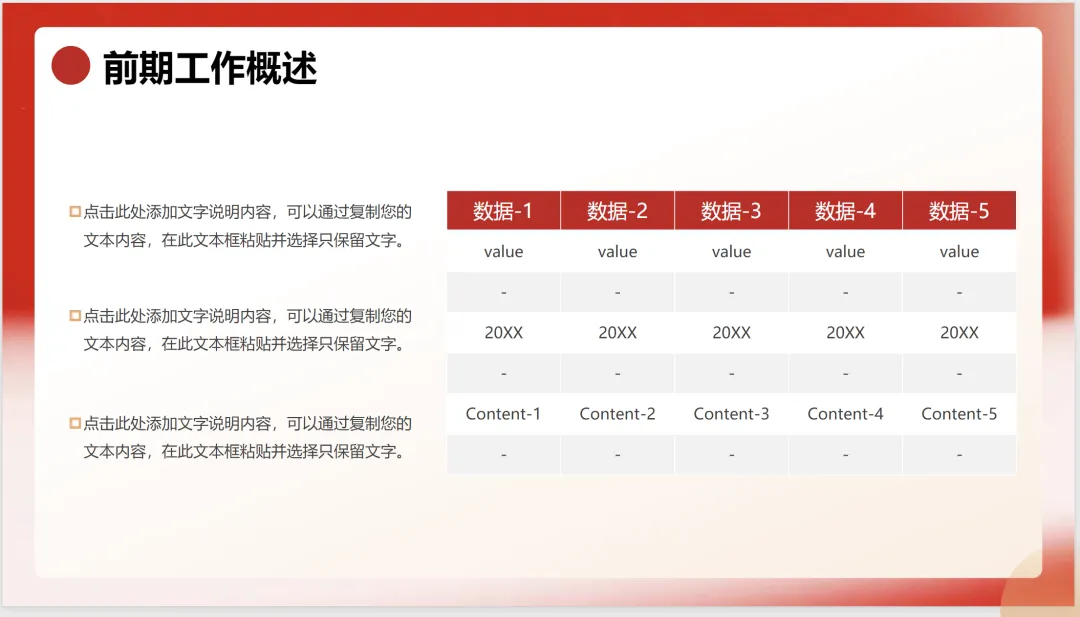Click the dash cell below 20XX in 数据-3 column
This screenshot has height=617, width=1080.
coord(731,373)
